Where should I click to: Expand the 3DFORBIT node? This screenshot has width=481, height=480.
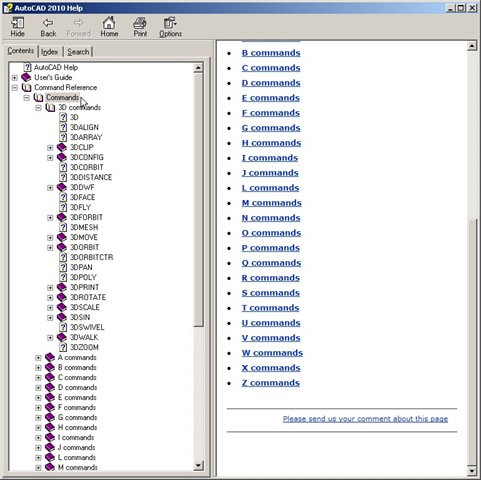(x=50, y=218)
